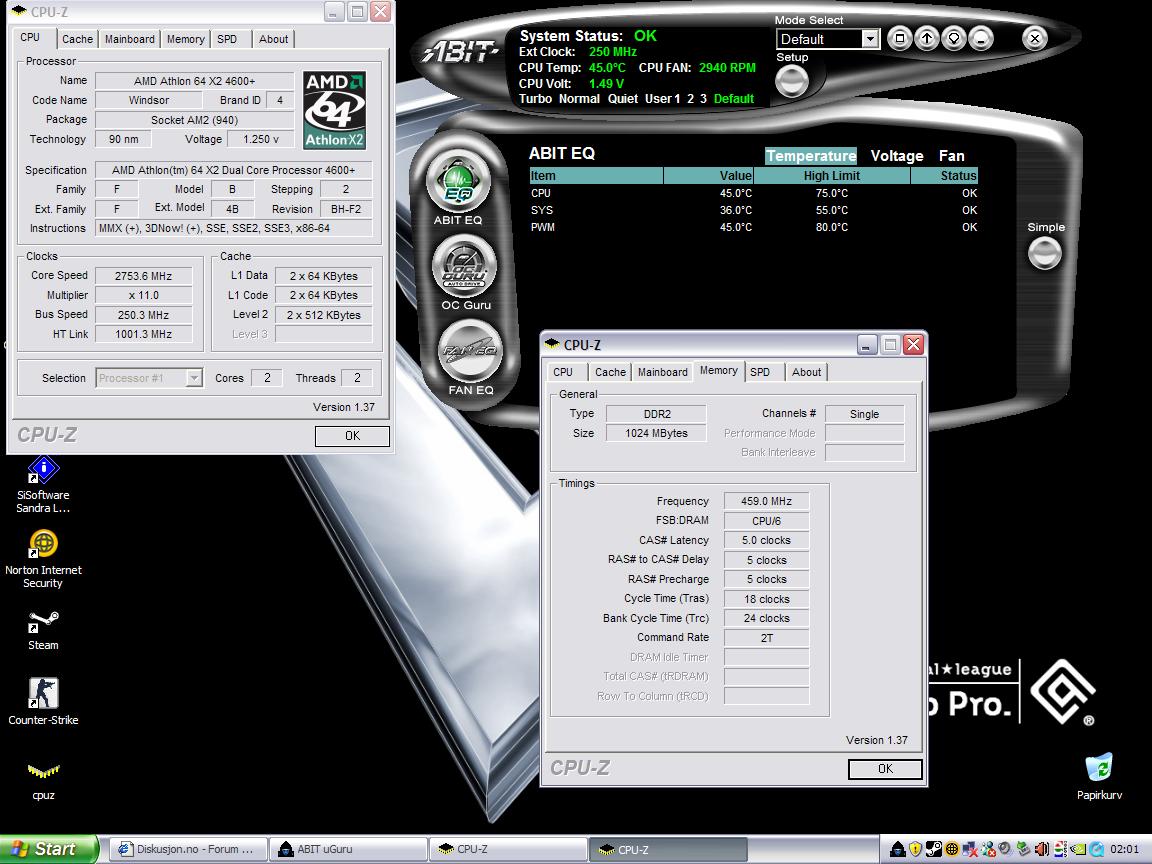Open the Mainboard tab in memory CPU-Z window
1152x864 pixels.
click(663, 372)
